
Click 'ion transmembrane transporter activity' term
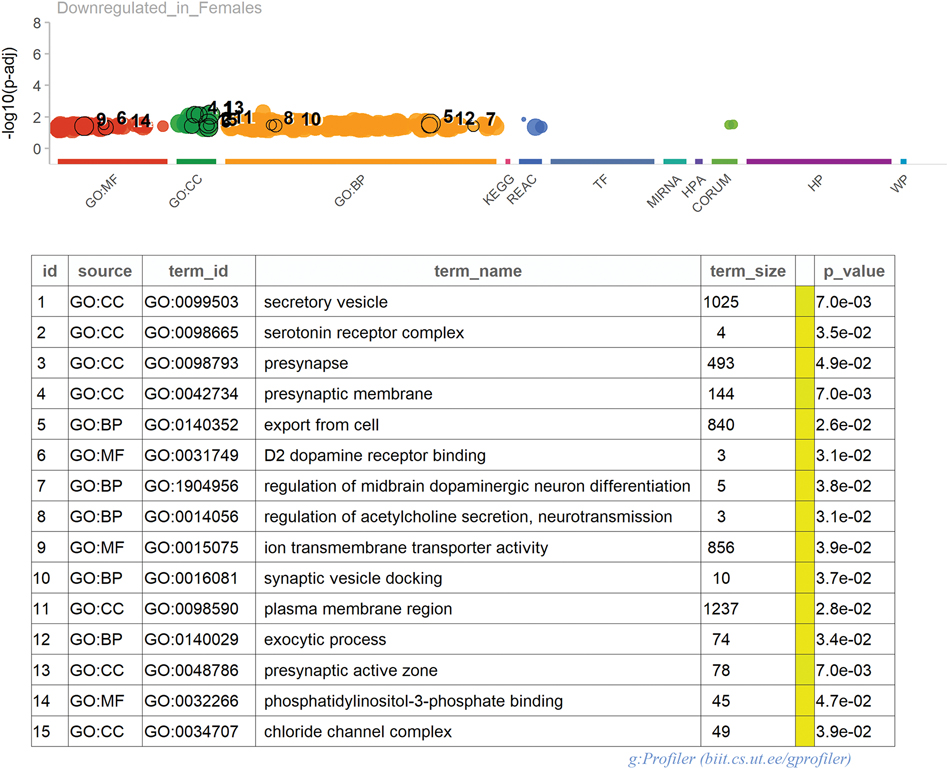(406, 547)
